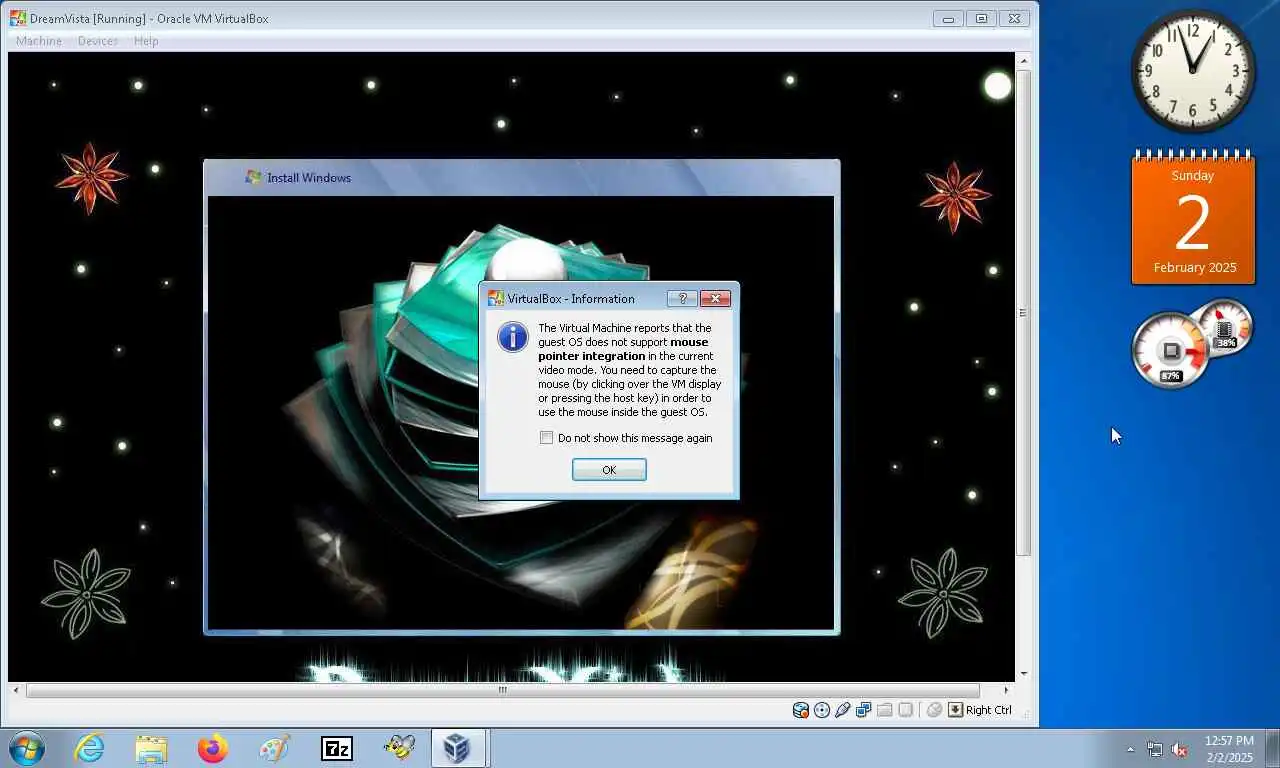1280x768 pixels.
Task: Click the analog clock gadget
Action: [x=1193, y=71]
